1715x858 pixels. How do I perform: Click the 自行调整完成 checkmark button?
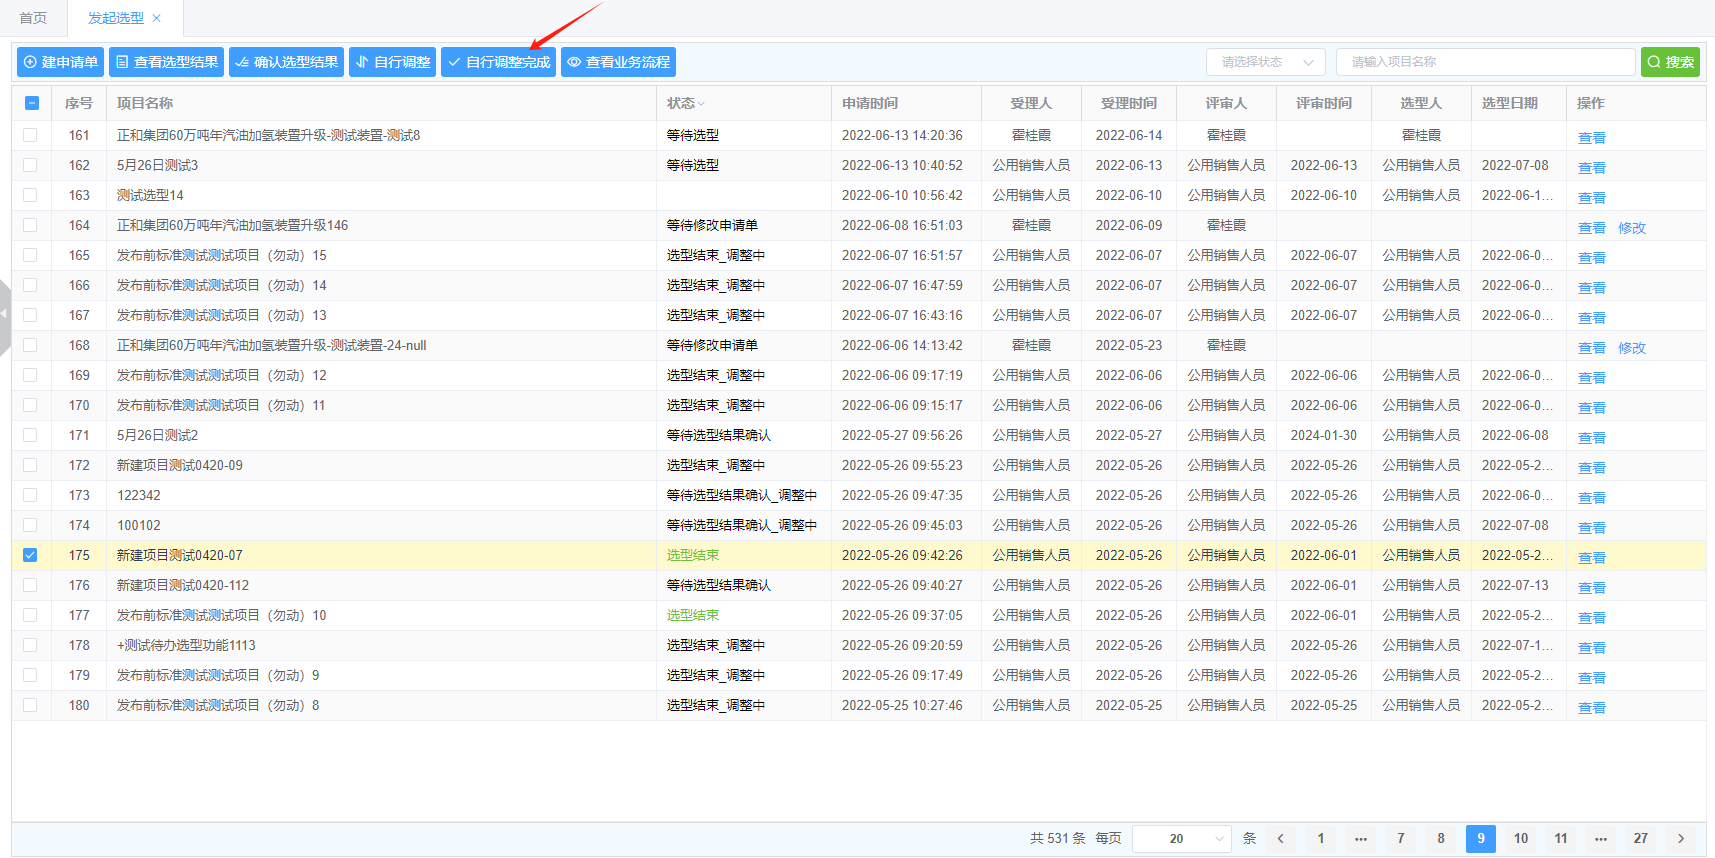pyautogui.click(x=498, y=62)
